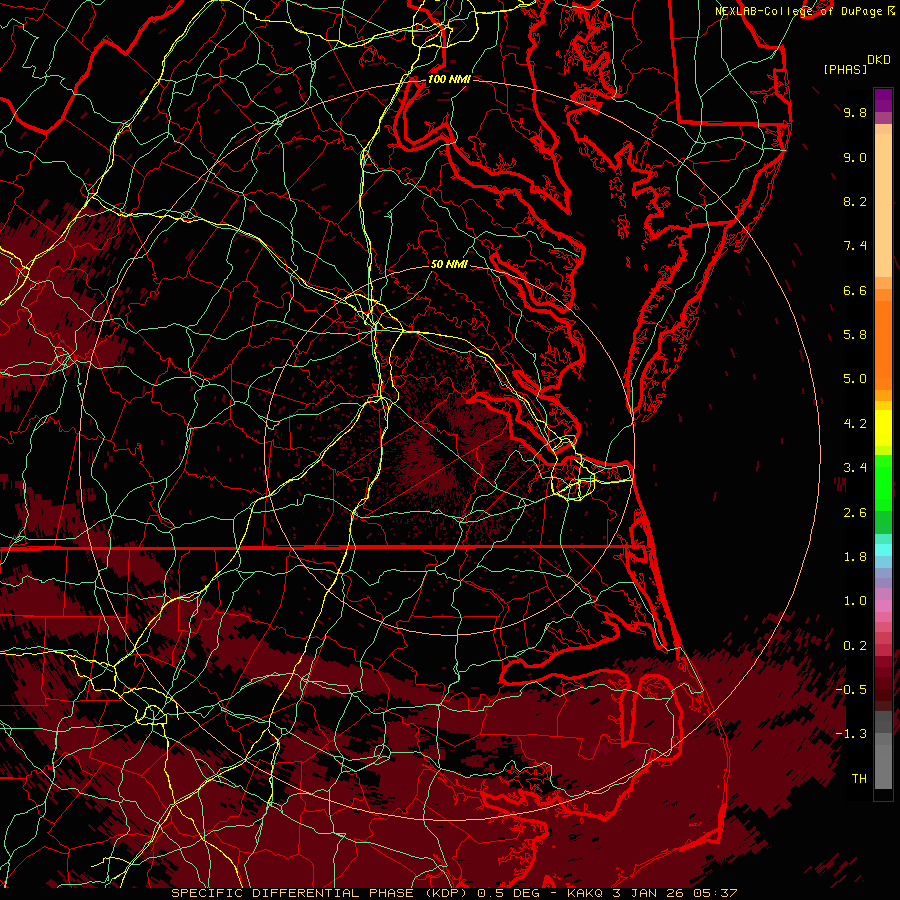The height and width of the screenshot is (900, 900).
Task: Click the 4.2 scale value
Action: pyautogui.click(x=855, y=424)
